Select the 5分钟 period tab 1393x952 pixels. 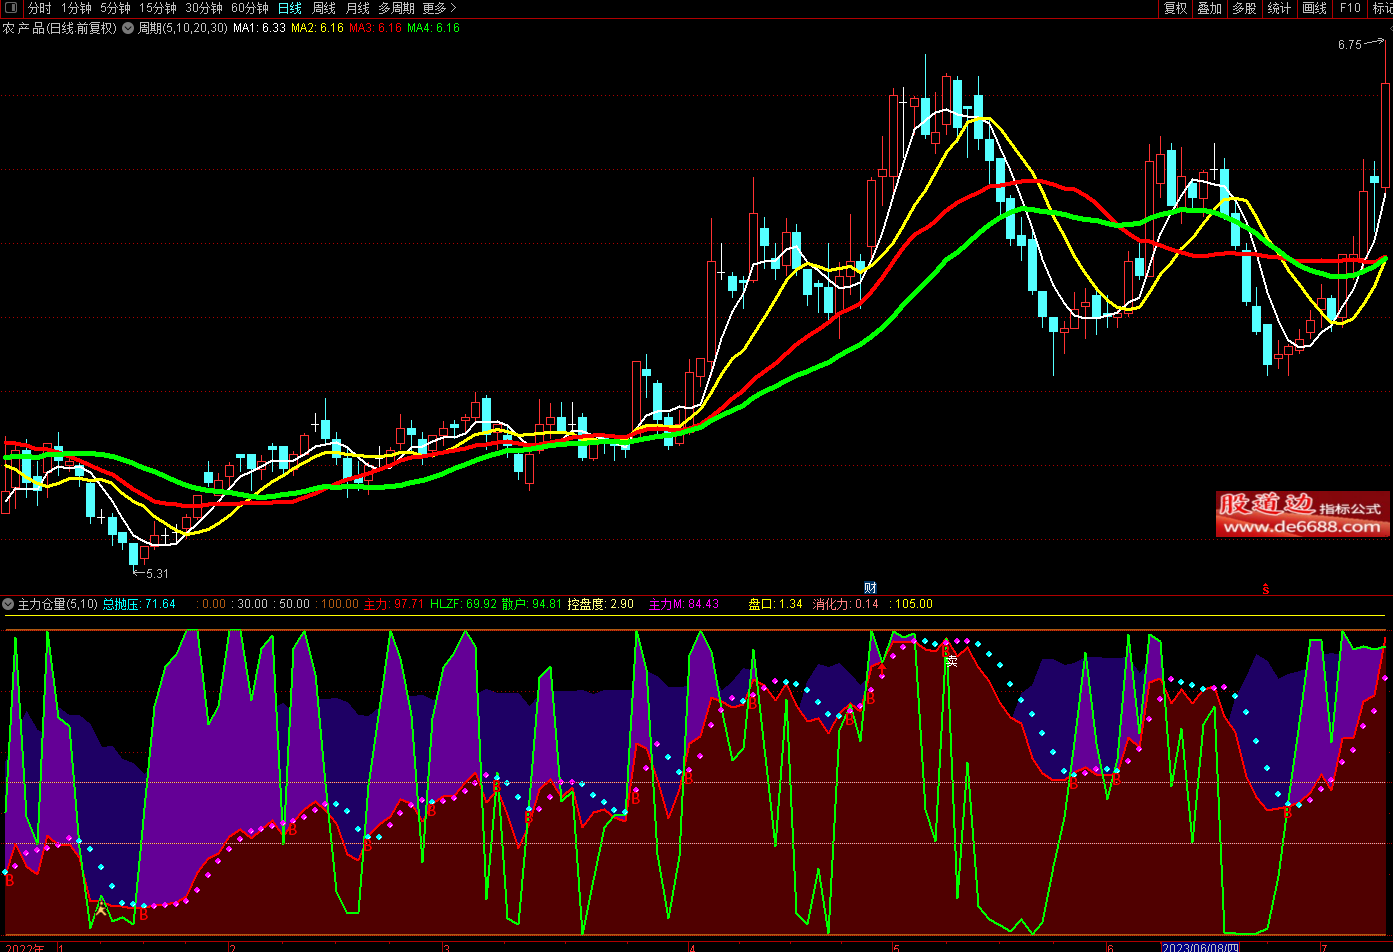(115, 8)
